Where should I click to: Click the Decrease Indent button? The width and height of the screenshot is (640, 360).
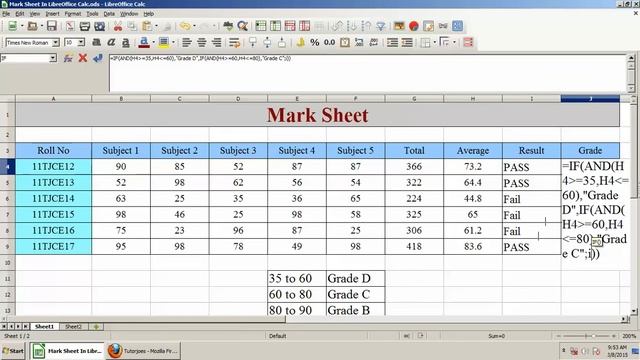[x=407, y=42]
